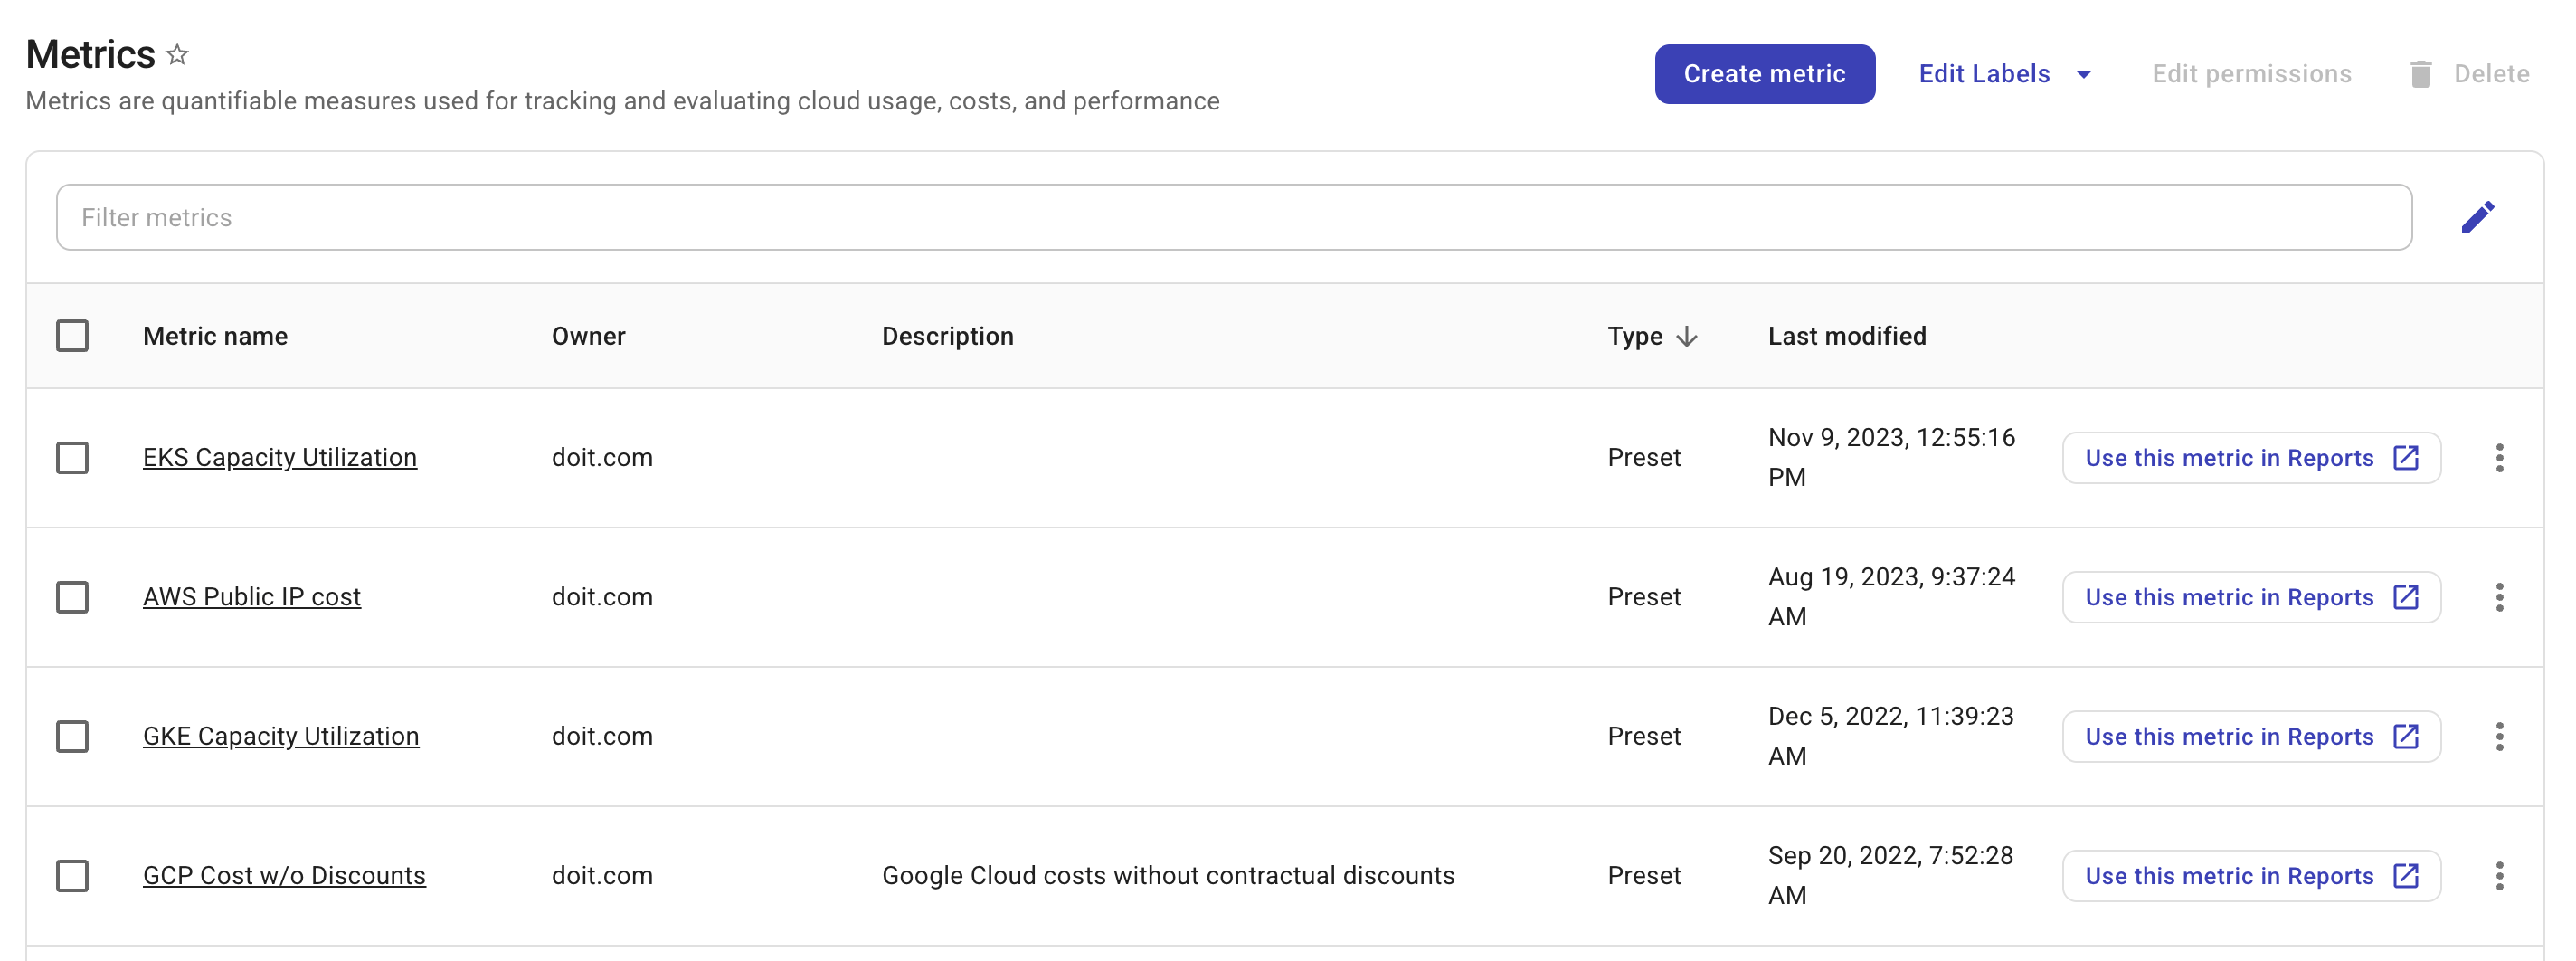Tick the GCP Cost w/o Discounts checkbox

click(x=72, y=876)
